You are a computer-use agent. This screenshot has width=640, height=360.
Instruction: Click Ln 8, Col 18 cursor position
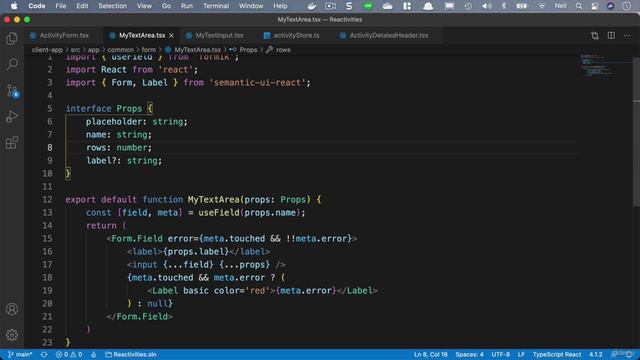click(431, 354)
